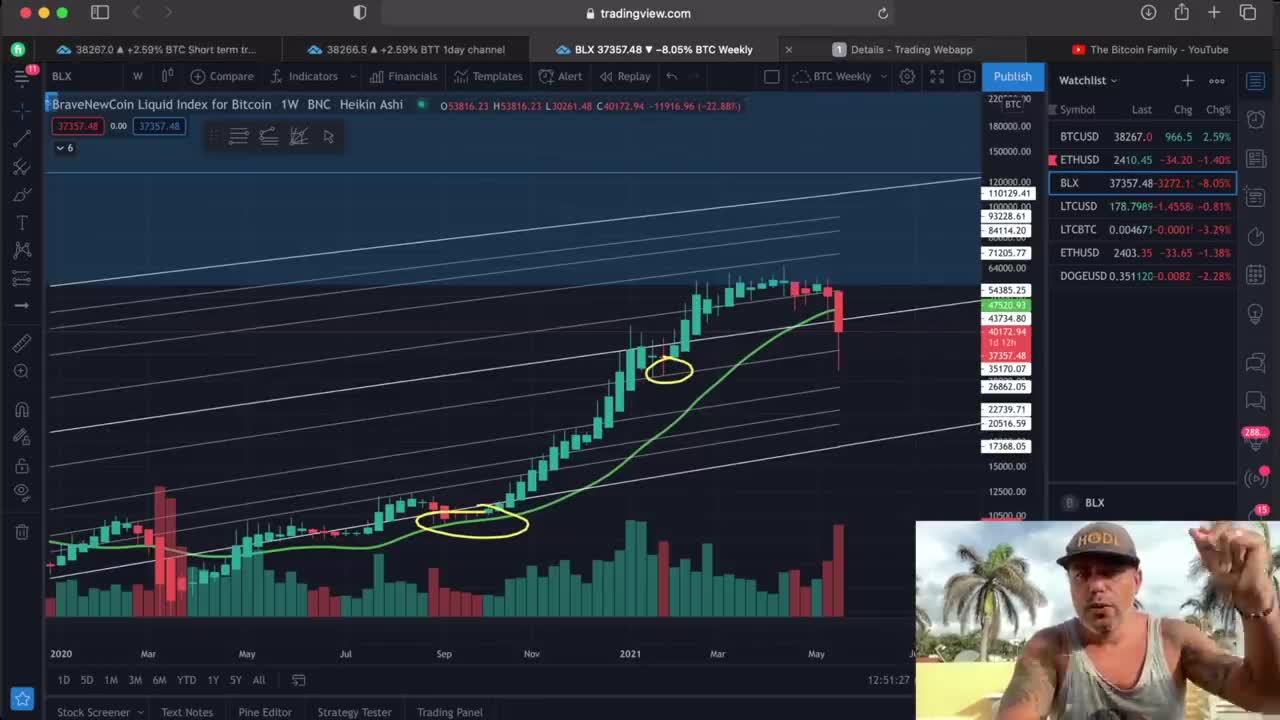Open Safari downloads icon
Image resolution: width=1280 pixels, height=720 pixels.
(x=1148, y=13)
